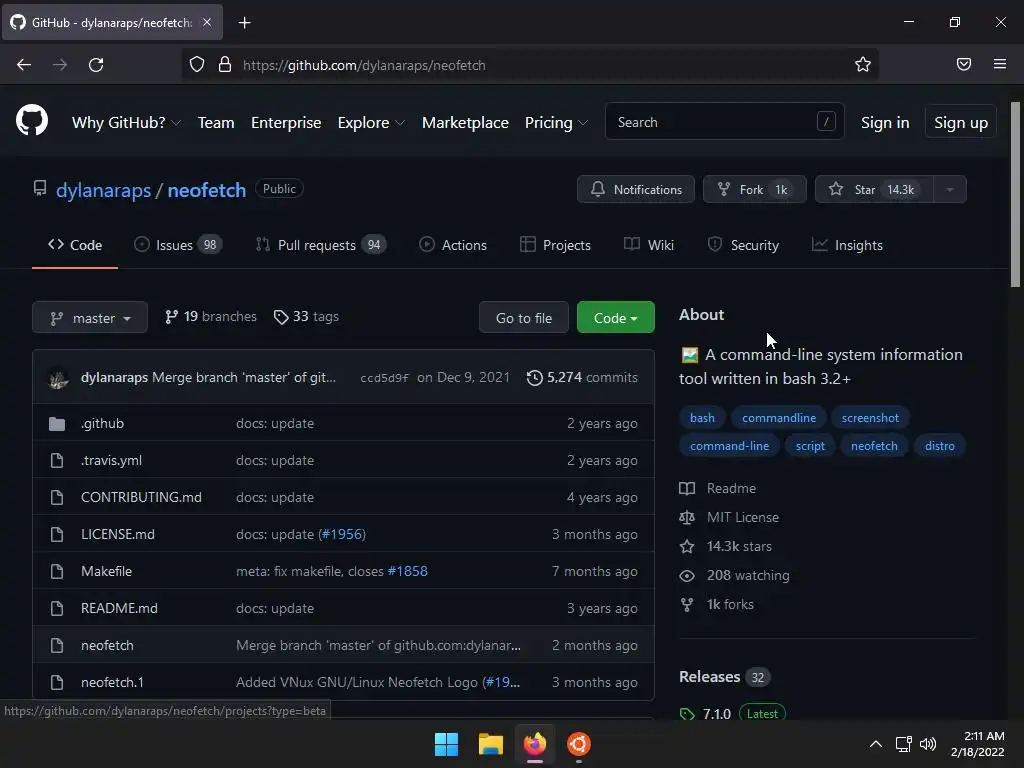Viewport: 1024px width, 768px height.
Task: Expand the Why GitHub? menu
Action: (x=126, y=122)
